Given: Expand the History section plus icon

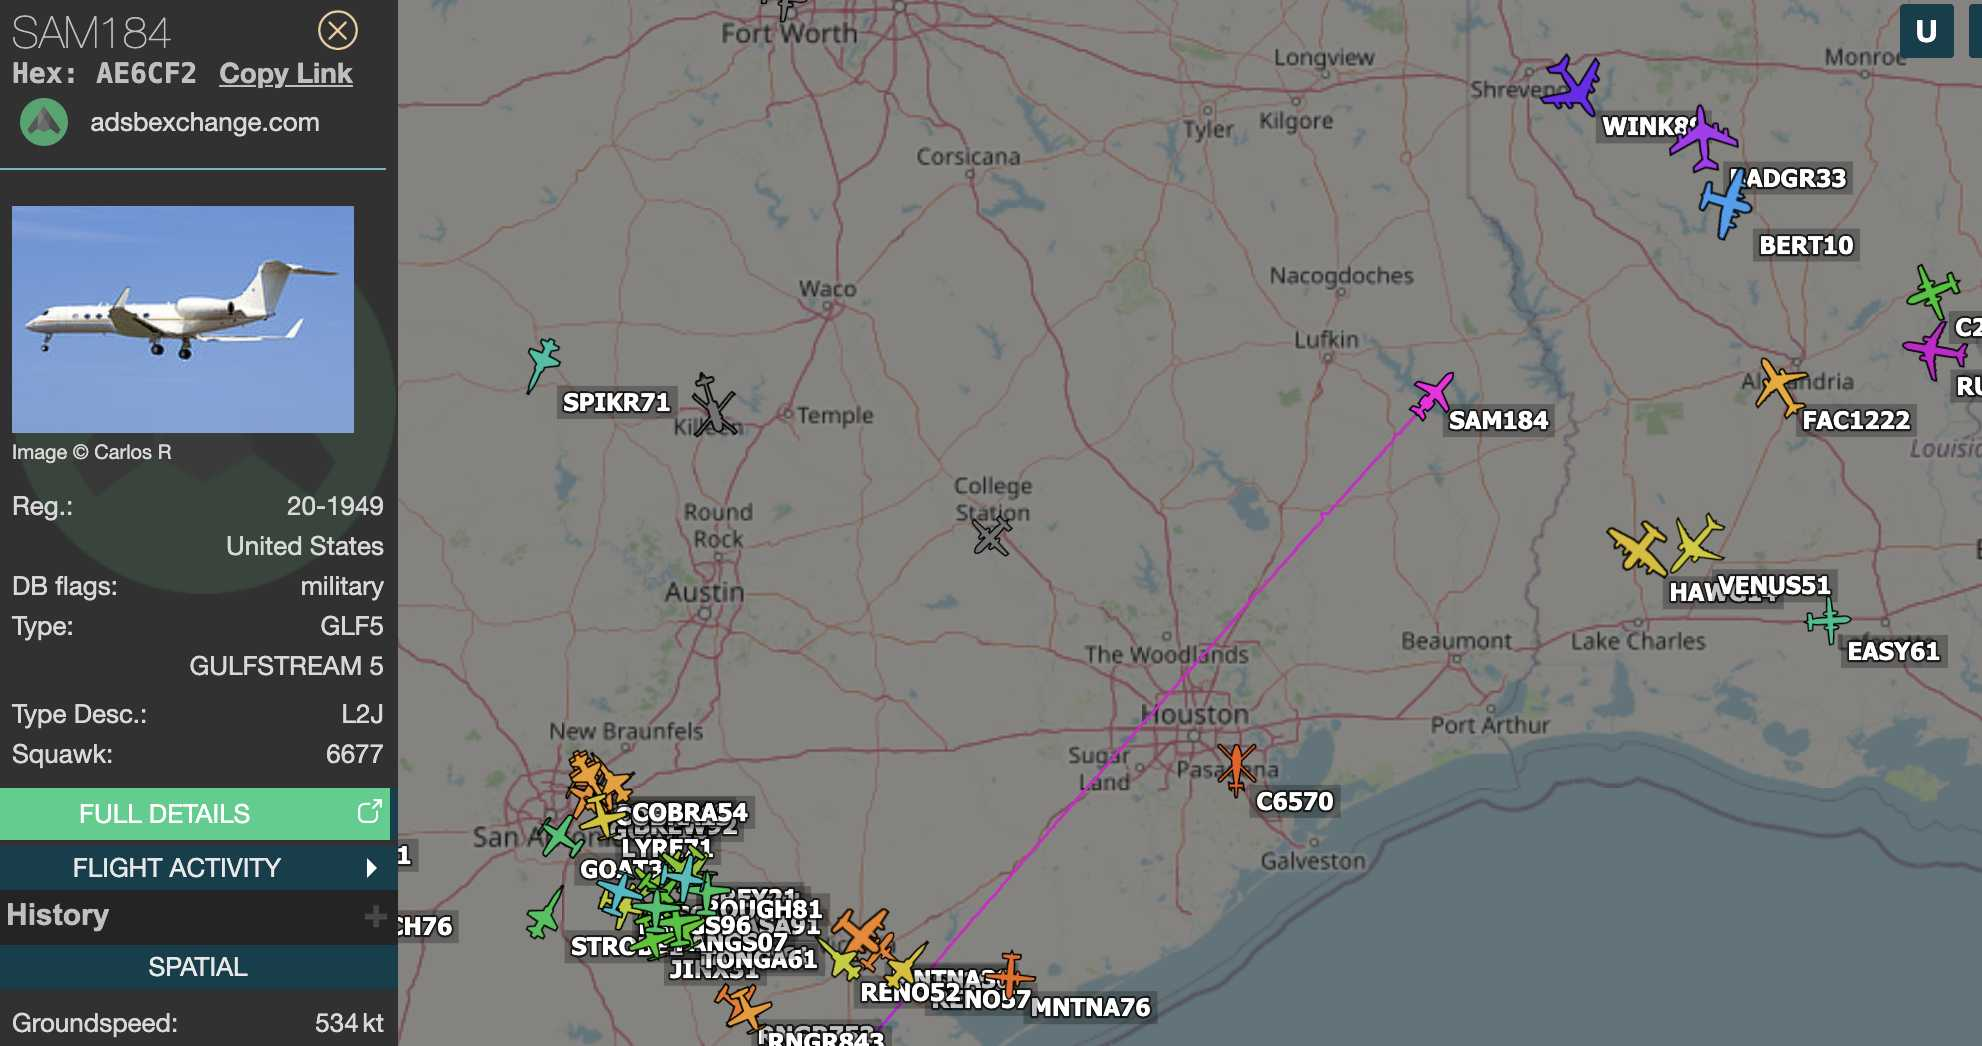Looking at the screenshot, I should click(375, 916).
